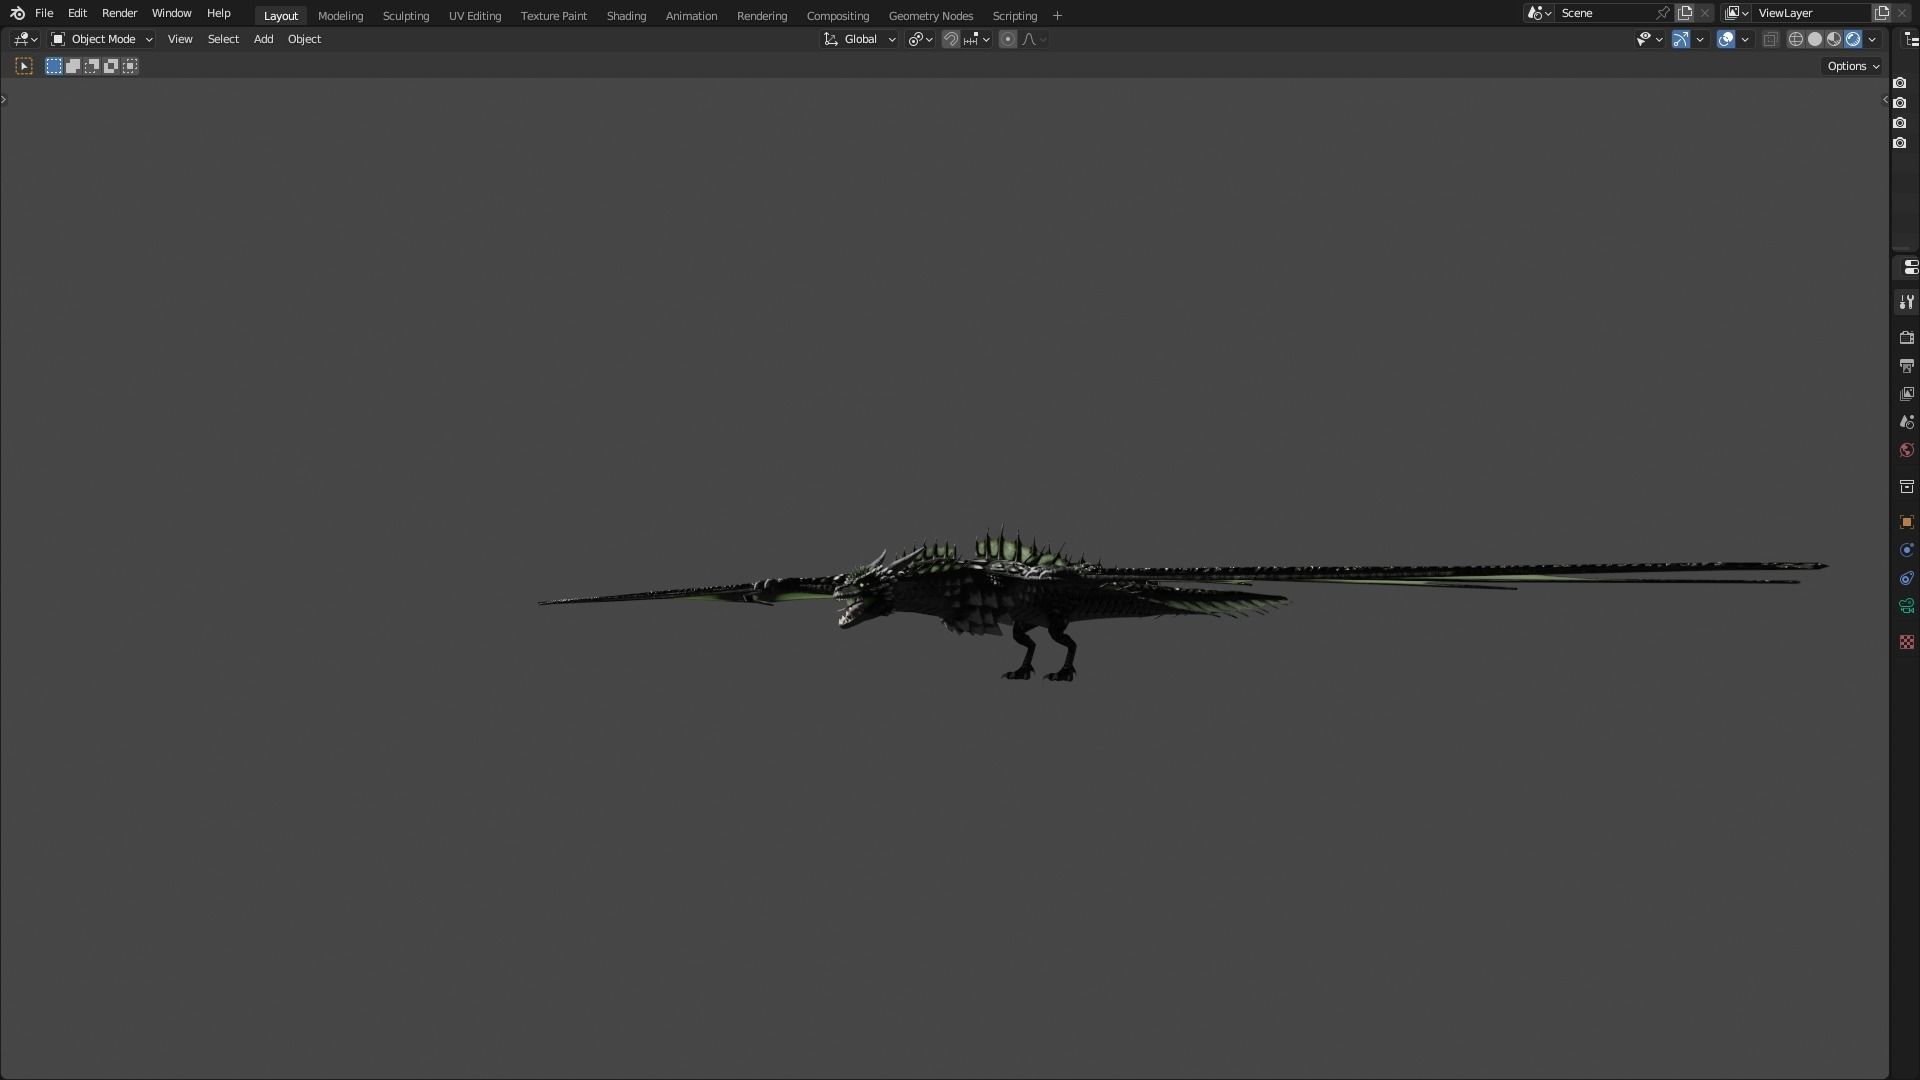Open the Output properties tab
The height and width of the screenshot is (1080, 1920).
click(x=1906, y=366)
